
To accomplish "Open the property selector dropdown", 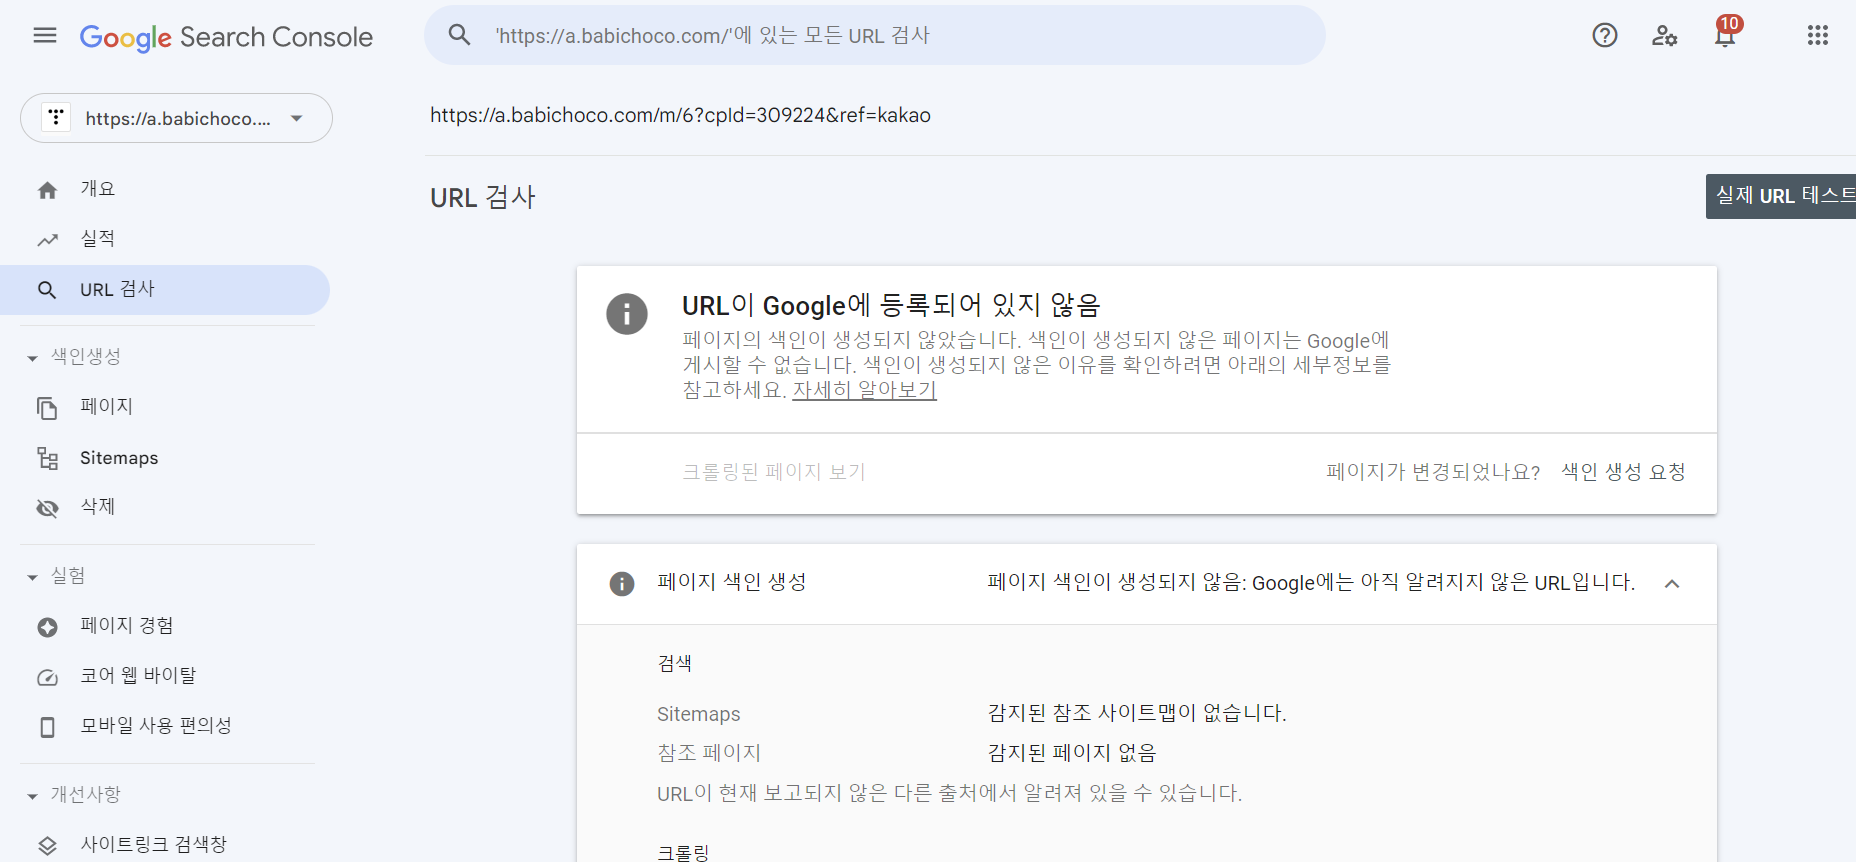I will pyautogui.click(x=176, y=118).
